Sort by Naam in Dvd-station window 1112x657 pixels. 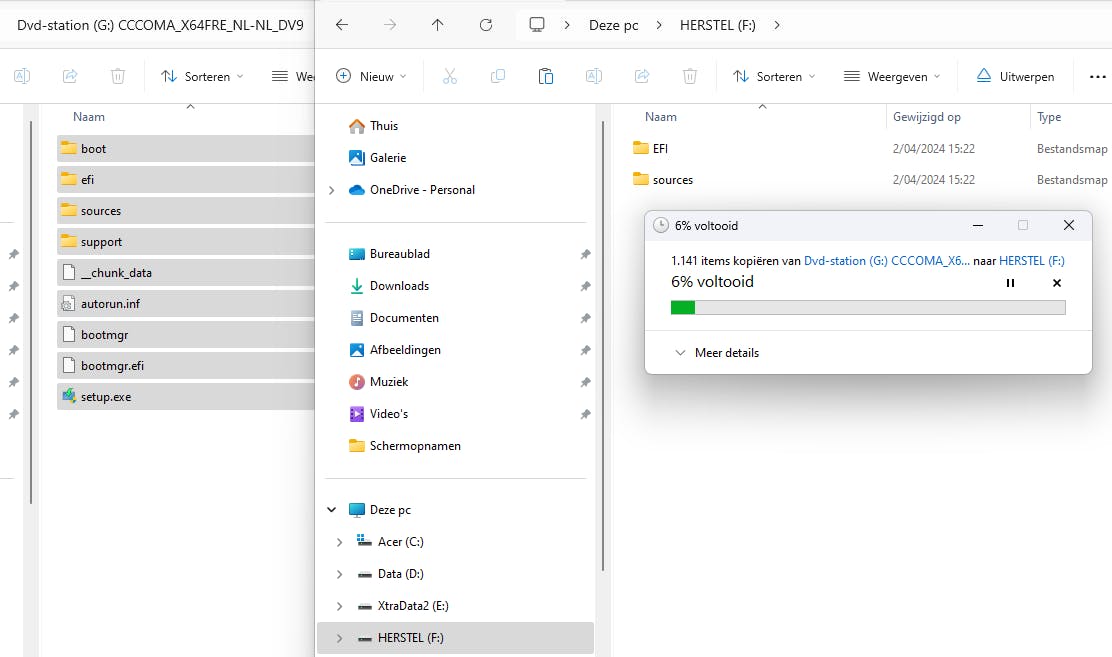coord(89,117)
